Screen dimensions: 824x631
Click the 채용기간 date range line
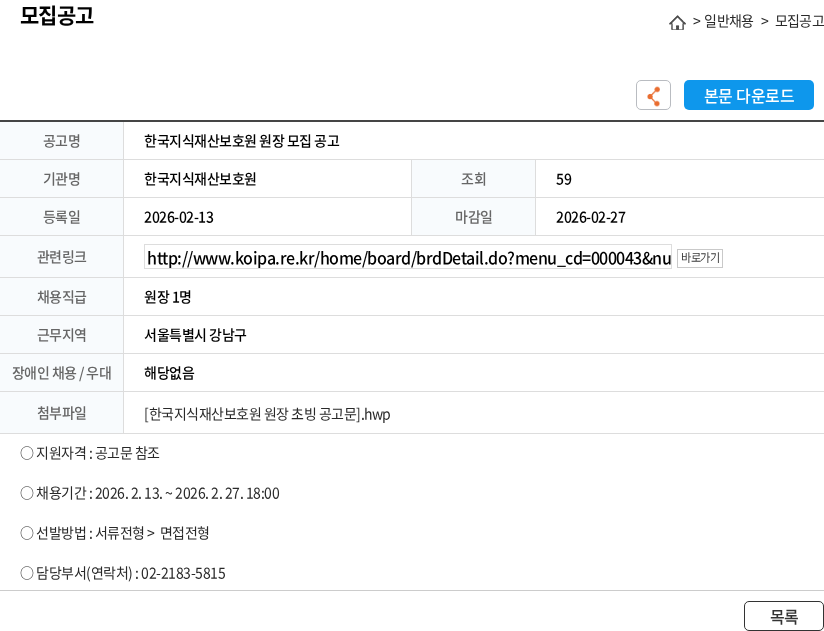(x=150, y=493)
